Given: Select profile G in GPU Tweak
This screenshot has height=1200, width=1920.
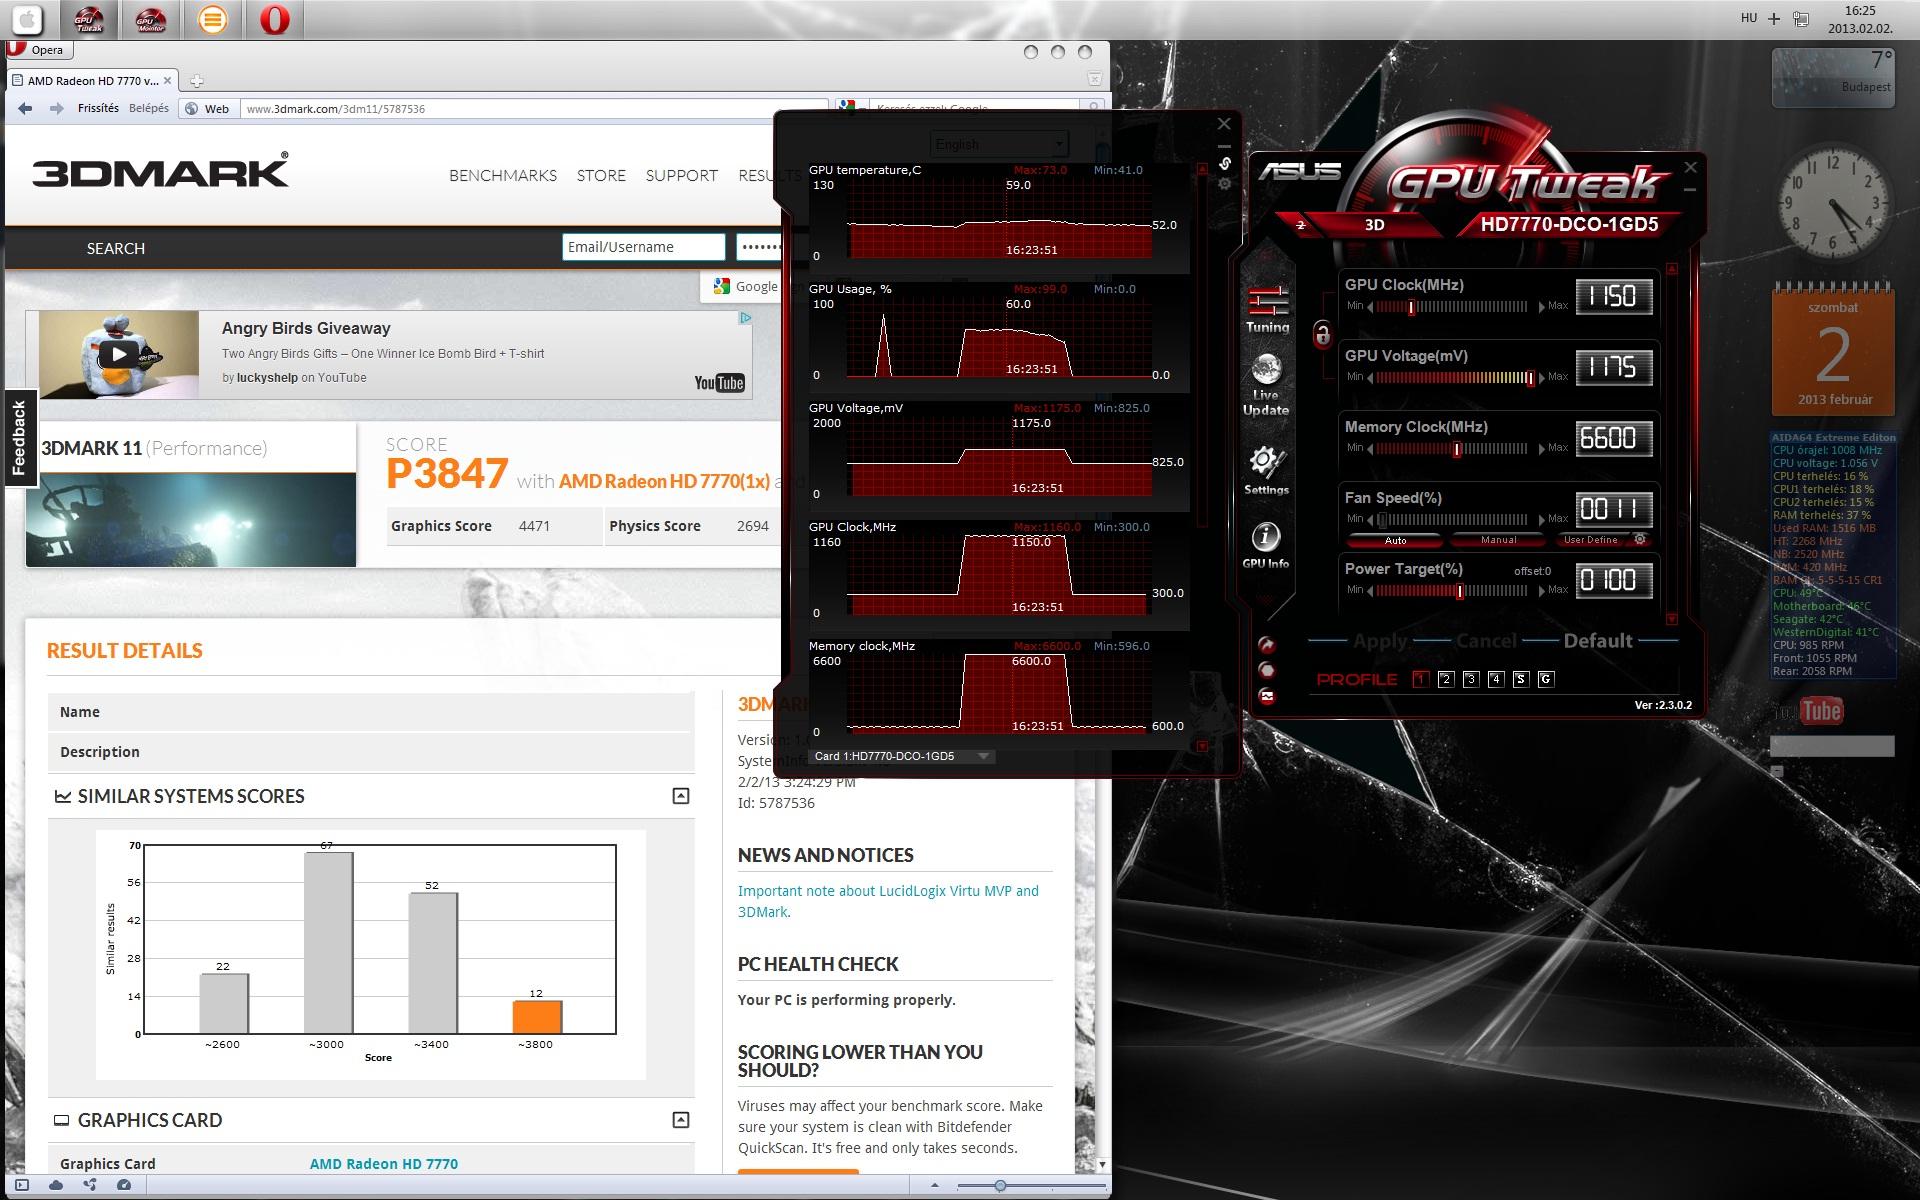Looking at the screenshot, I should (x=1545, y=679).
